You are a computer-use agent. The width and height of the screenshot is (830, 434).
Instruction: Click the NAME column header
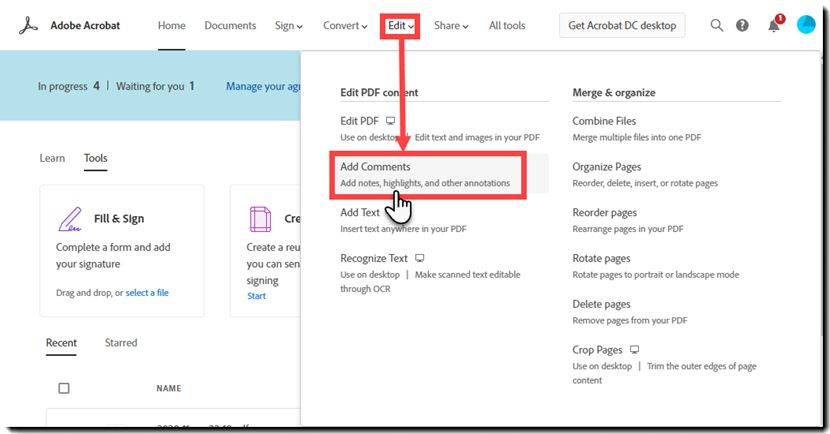(x=169, y=388)
